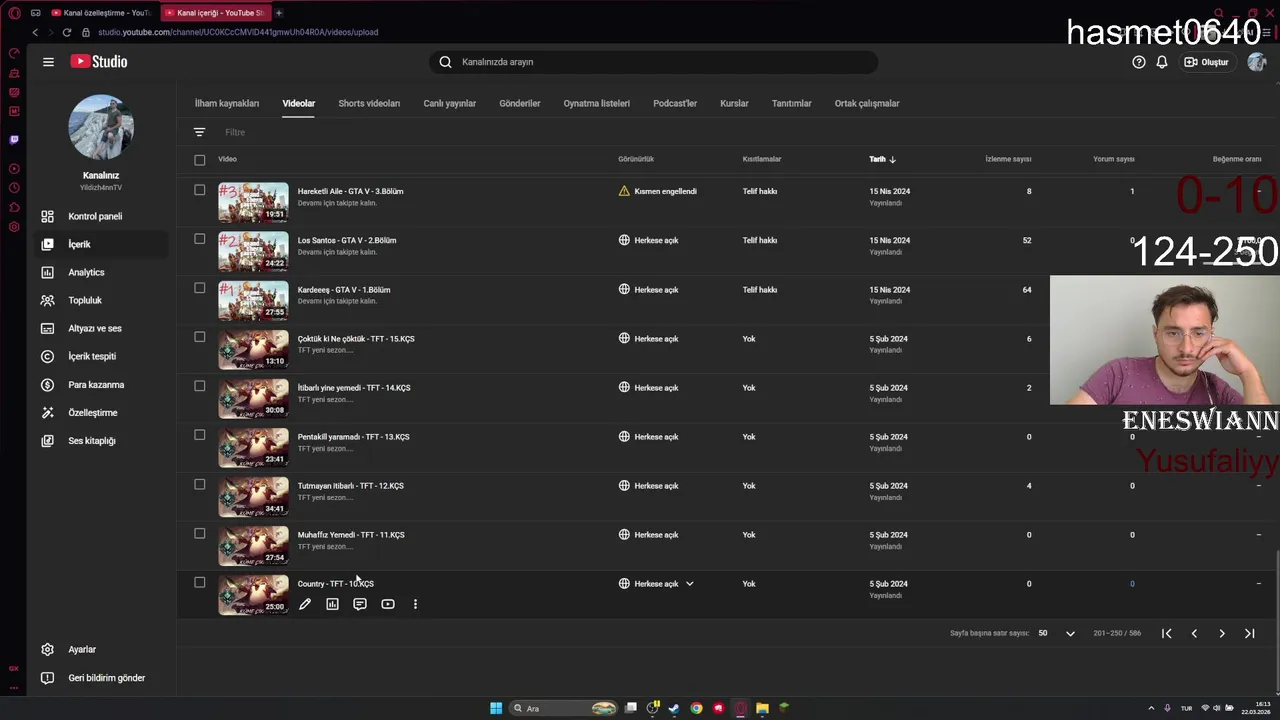Select checkbox for Tutmayan itibarlı video
1280x720 pixels.
[199, 484]
